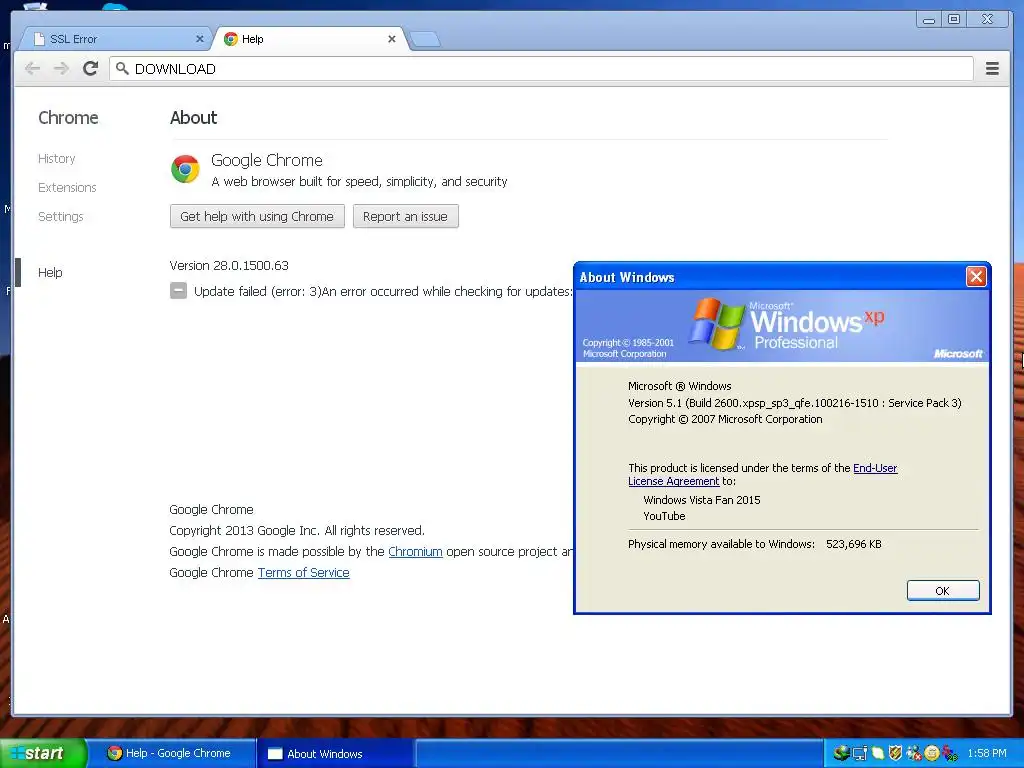Select the Help tab

pos(310,39)
